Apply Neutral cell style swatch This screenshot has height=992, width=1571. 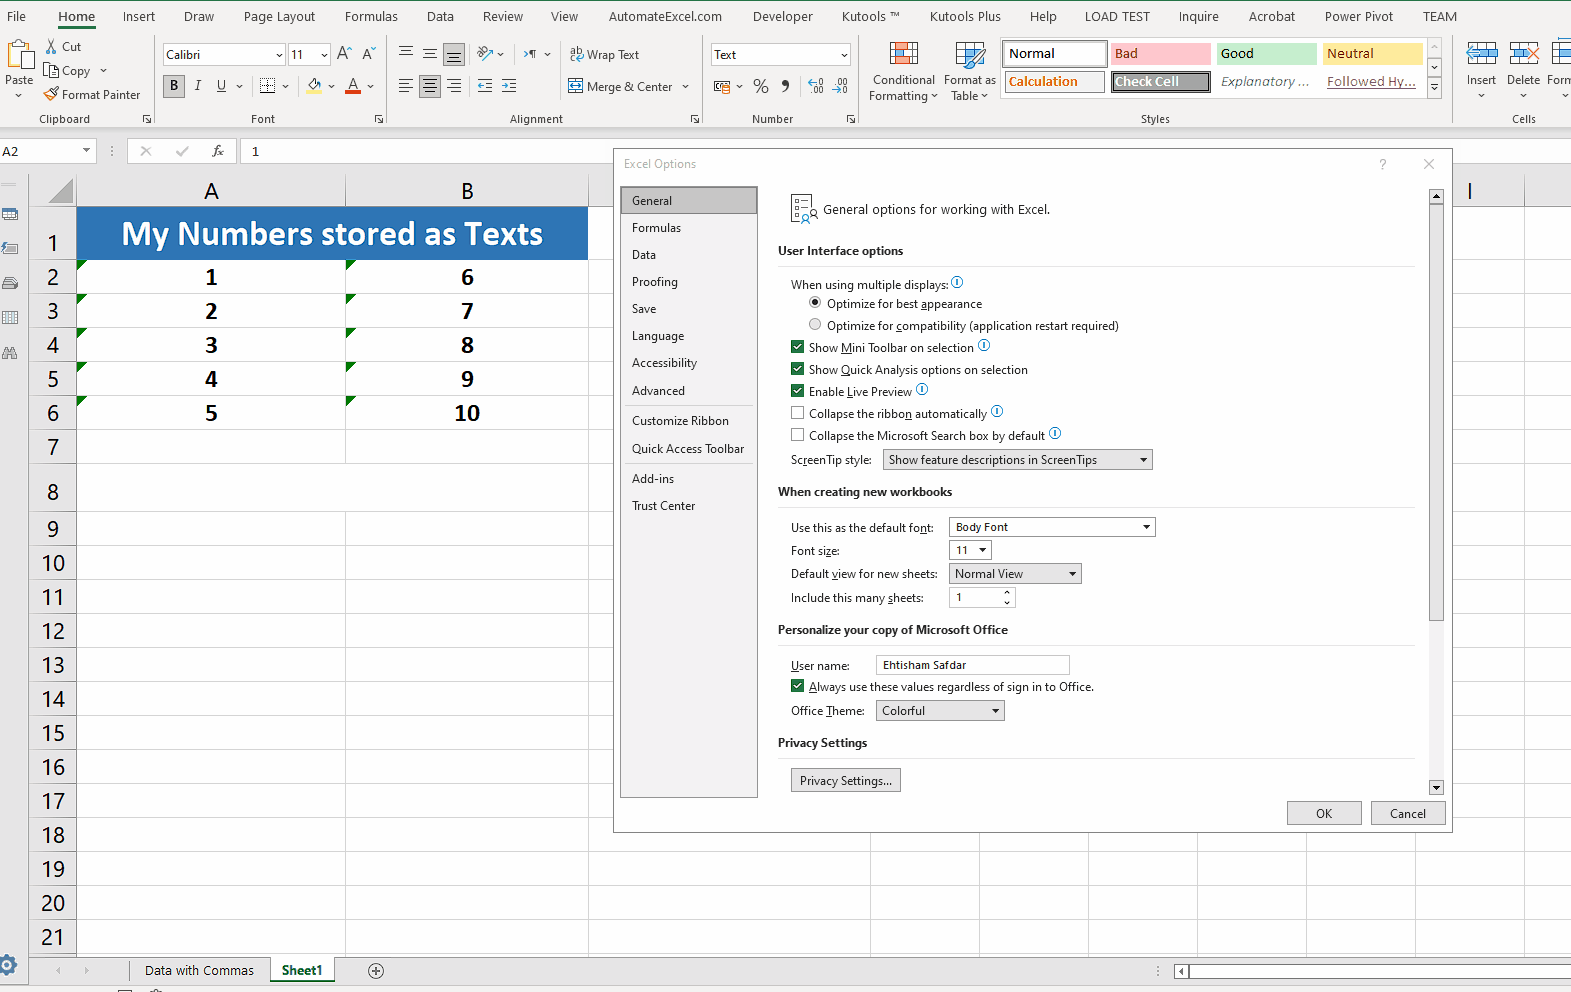[x=1372, y=54]
